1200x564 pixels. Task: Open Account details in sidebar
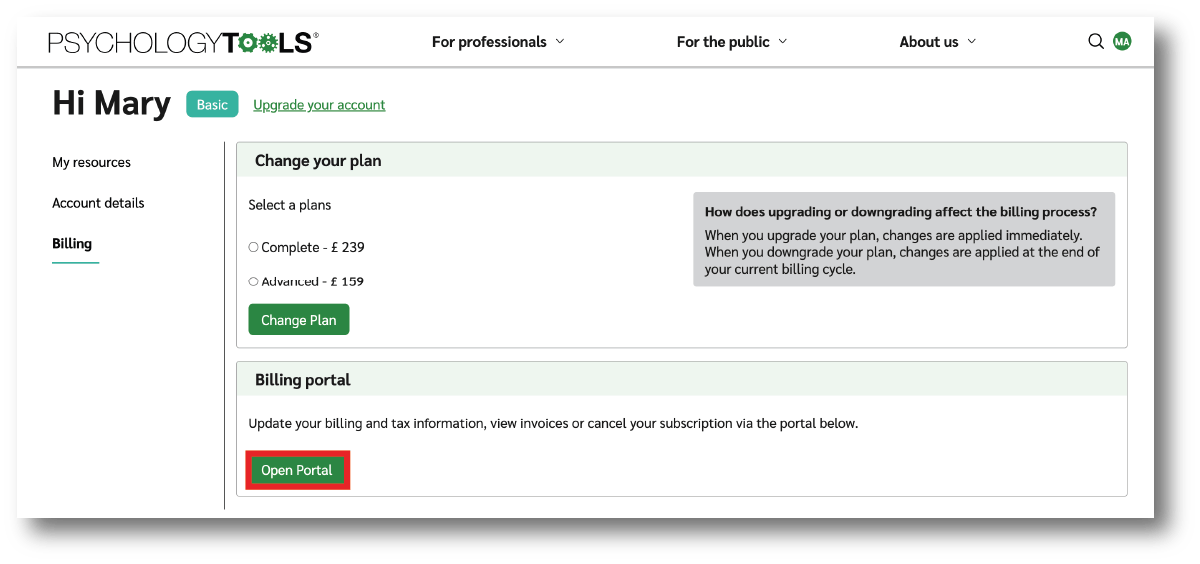[98, 203]
